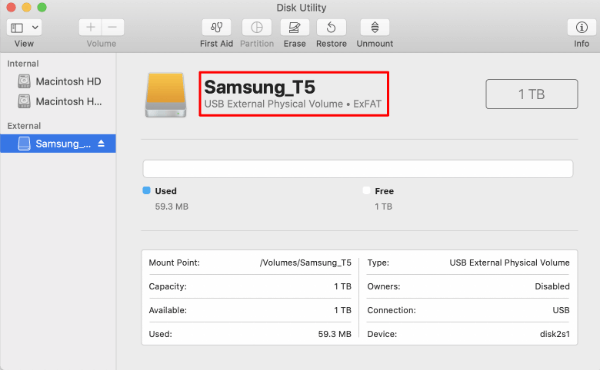Image resolution: width=600 pixels, height=370 pixels.
Task: Open the Info toolbar icon
Action: 582,27
